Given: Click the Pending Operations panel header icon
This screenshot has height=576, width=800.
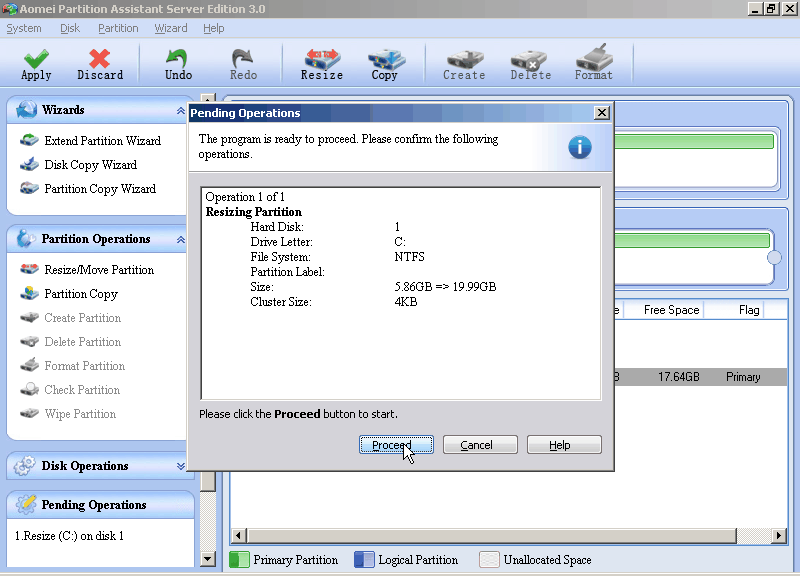Looking at the screenshot, I should (26, 504).
